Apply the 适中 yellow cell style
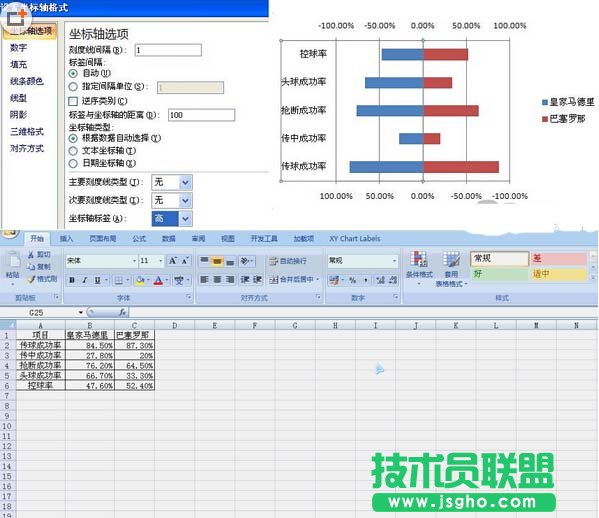This screenshot has height=518, width=599. pyautogui.click(x=559, y=274)
